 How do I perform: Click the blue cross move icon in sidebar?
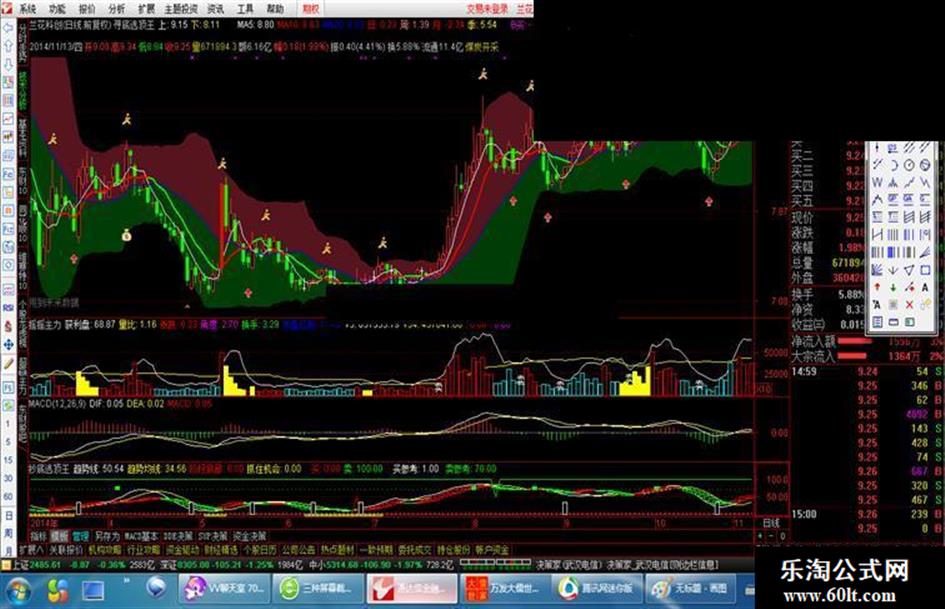pos(8,344)
